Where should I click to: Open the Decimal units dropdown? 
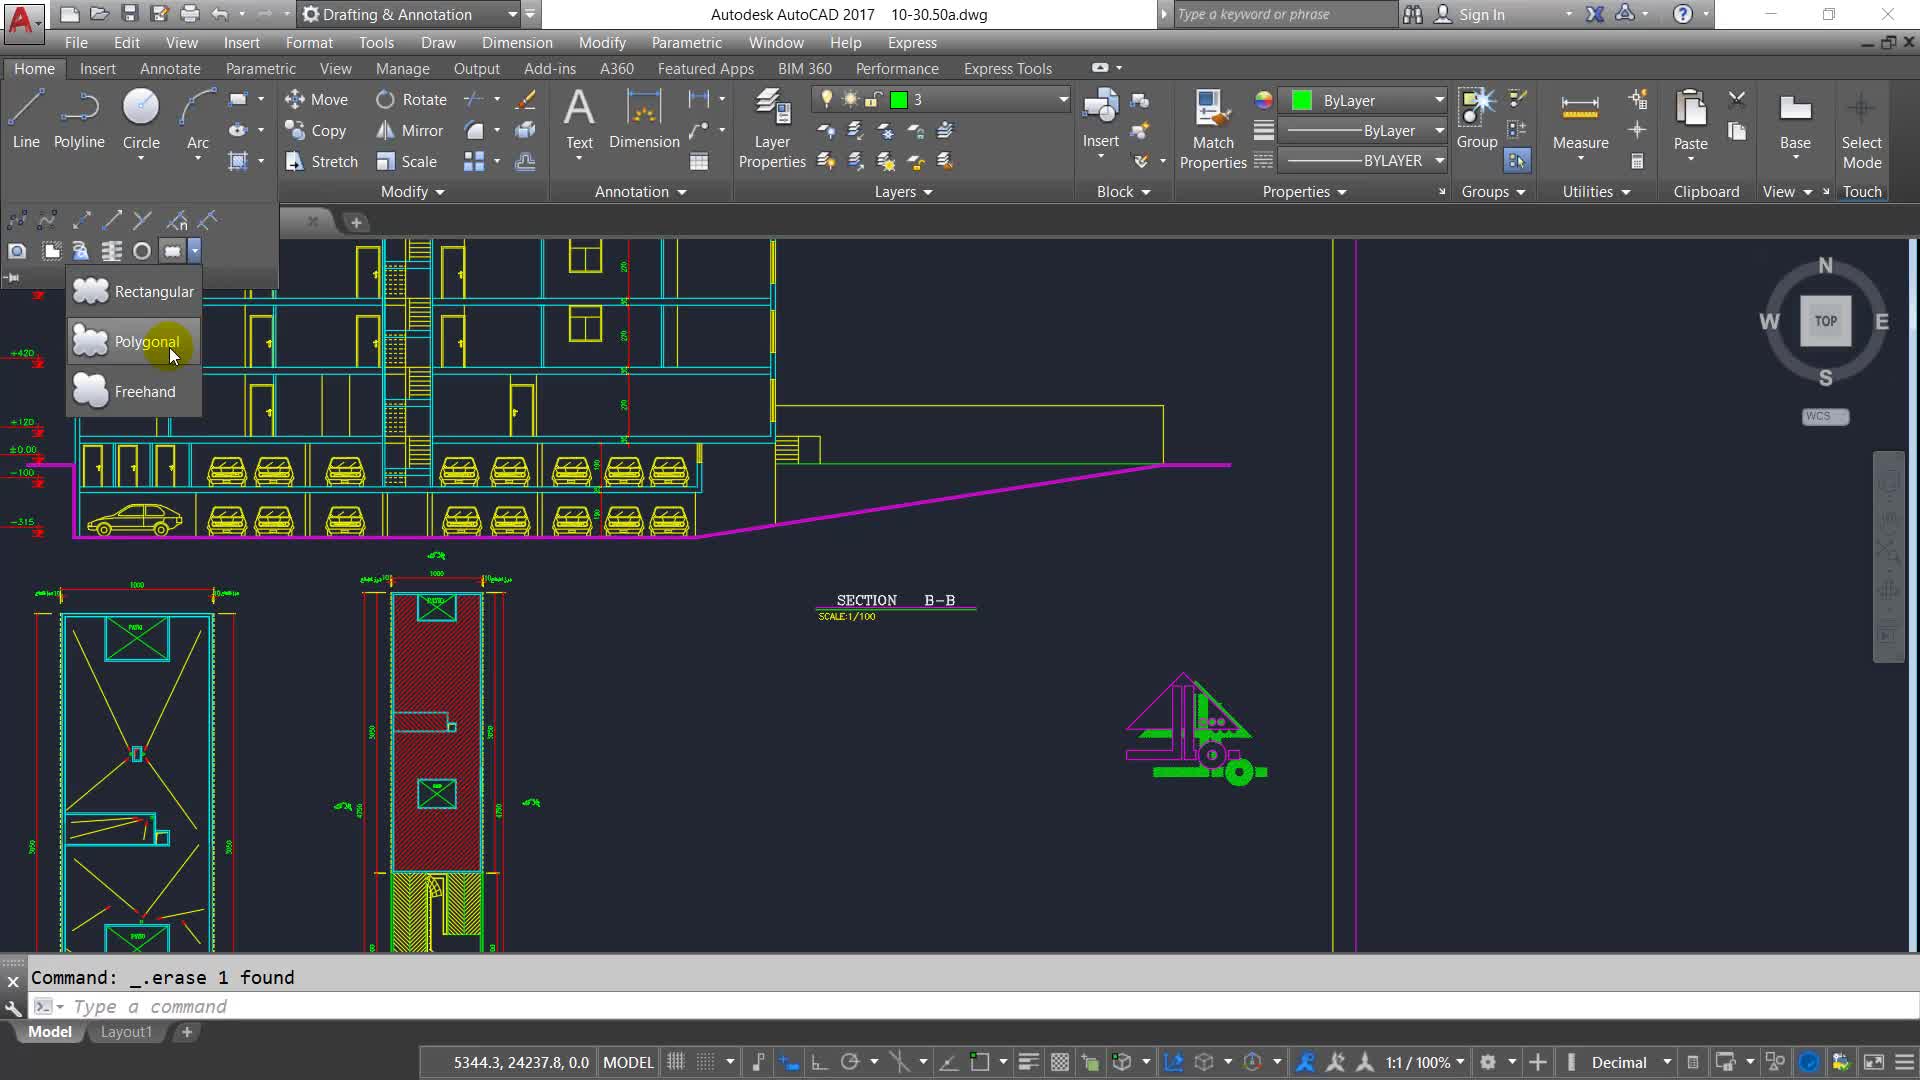click(x=1667, y=1062)
